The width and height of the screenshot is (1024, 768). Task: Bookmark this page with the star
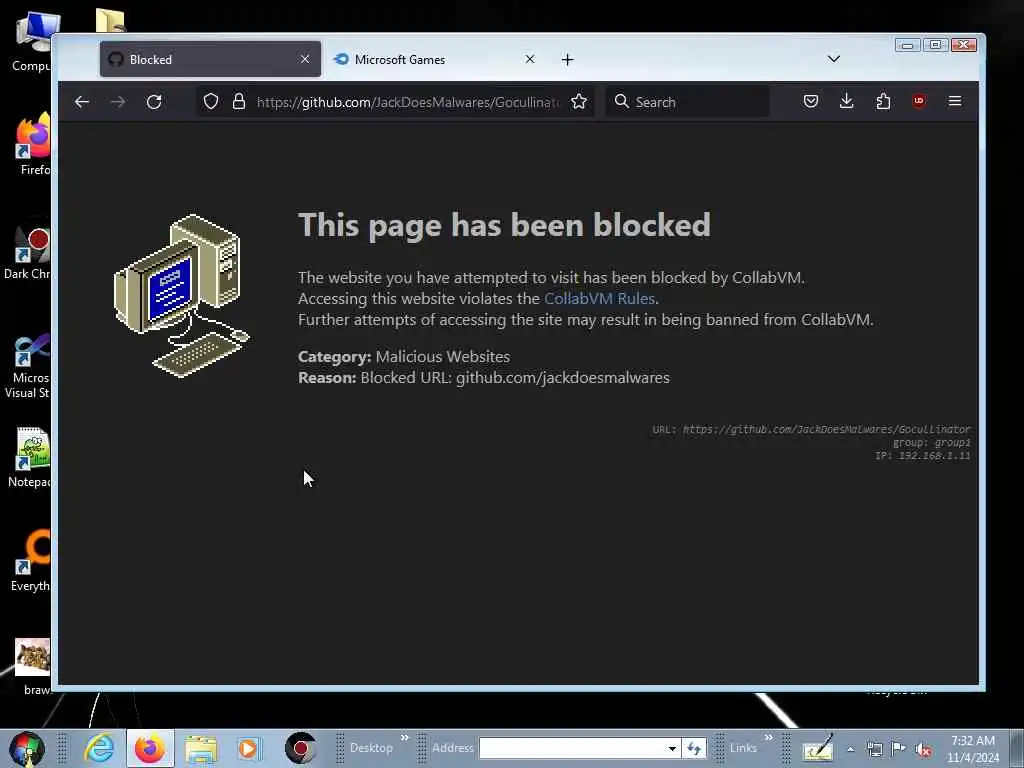click(579, 101)
